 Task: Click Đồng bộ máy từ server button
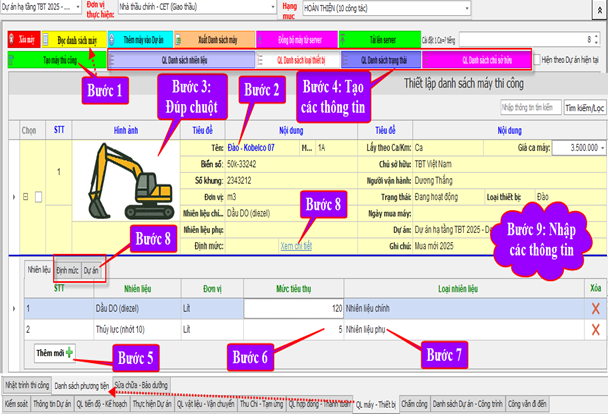coord(284,39)
